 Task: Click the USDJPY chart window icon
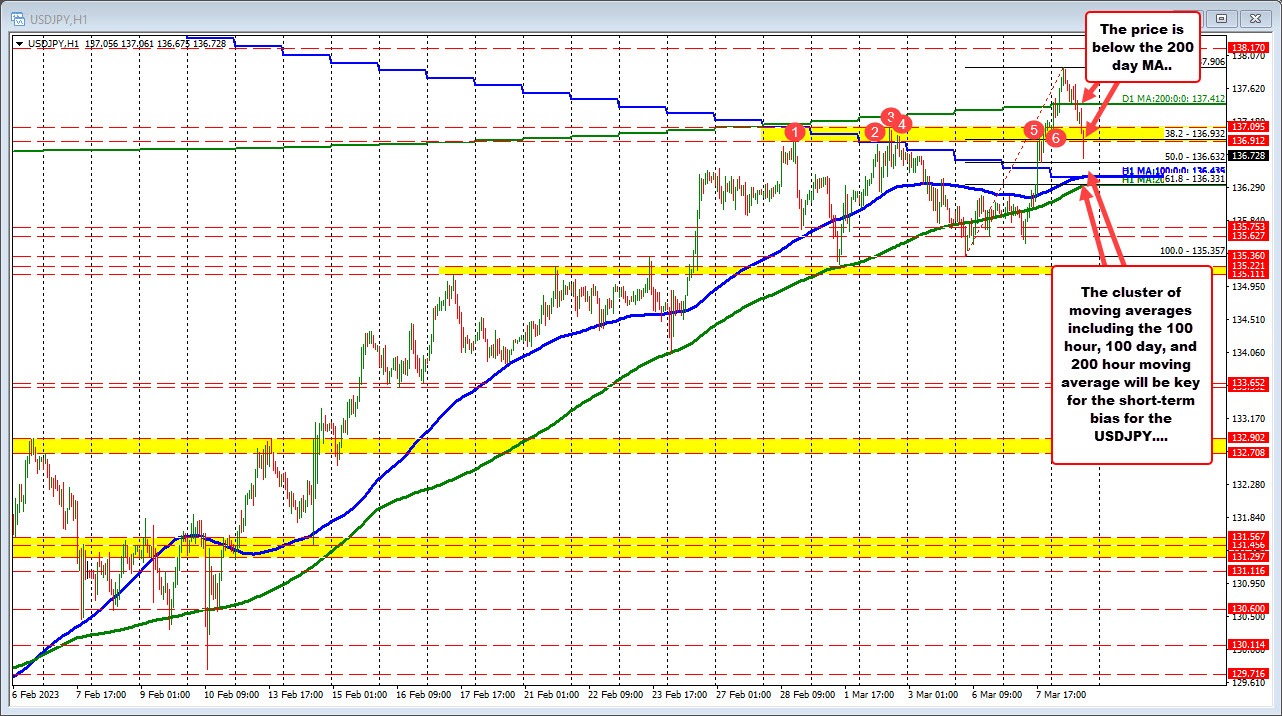pos(17,17)
